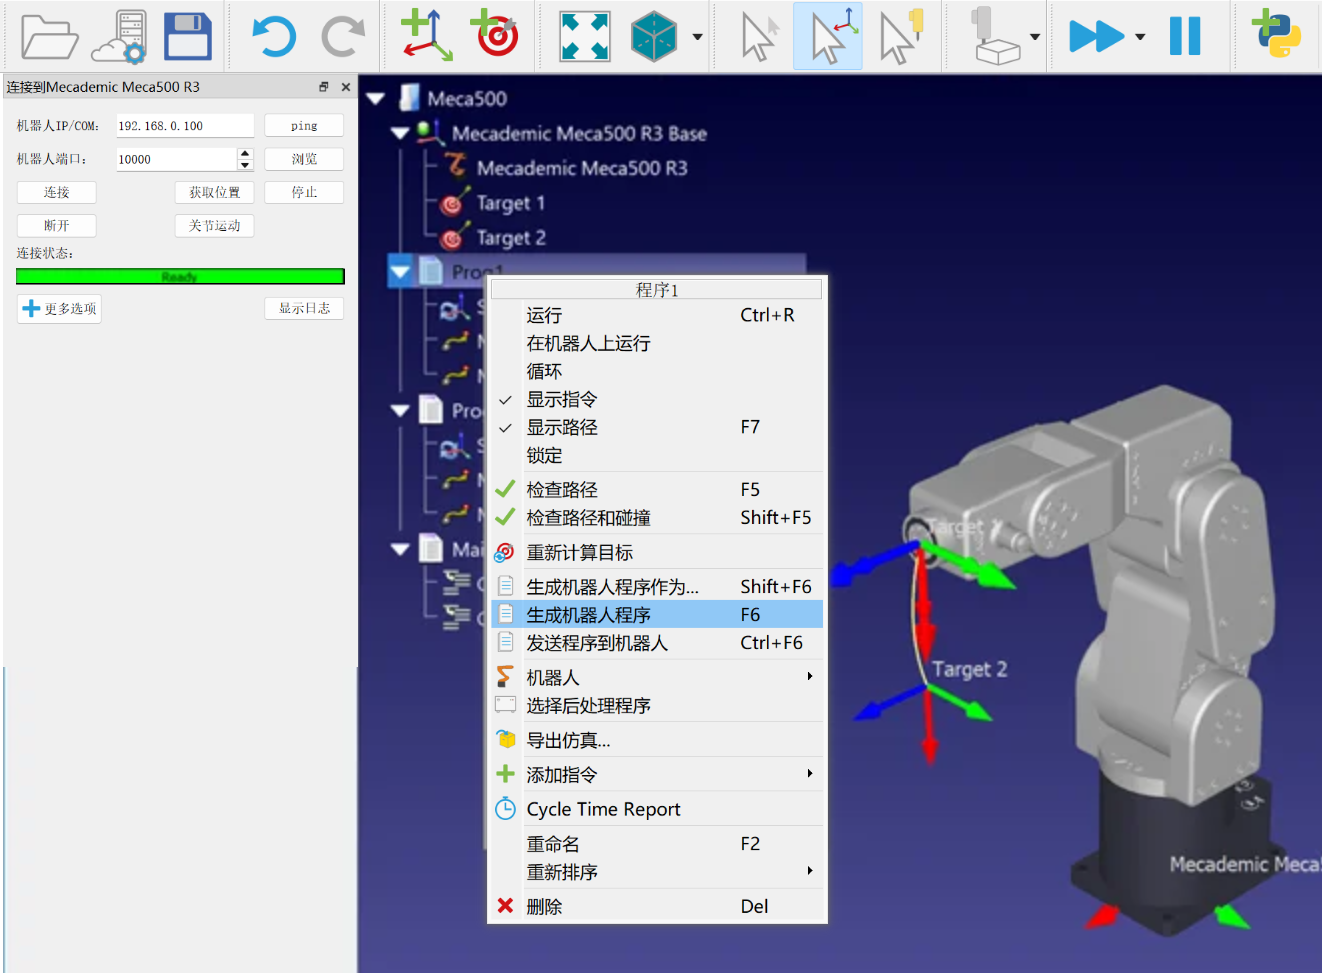Click the Undo toolbar icon
The height and width of the screenshot is (973, 1322).
pyautogui.click(x=272, y=34)
